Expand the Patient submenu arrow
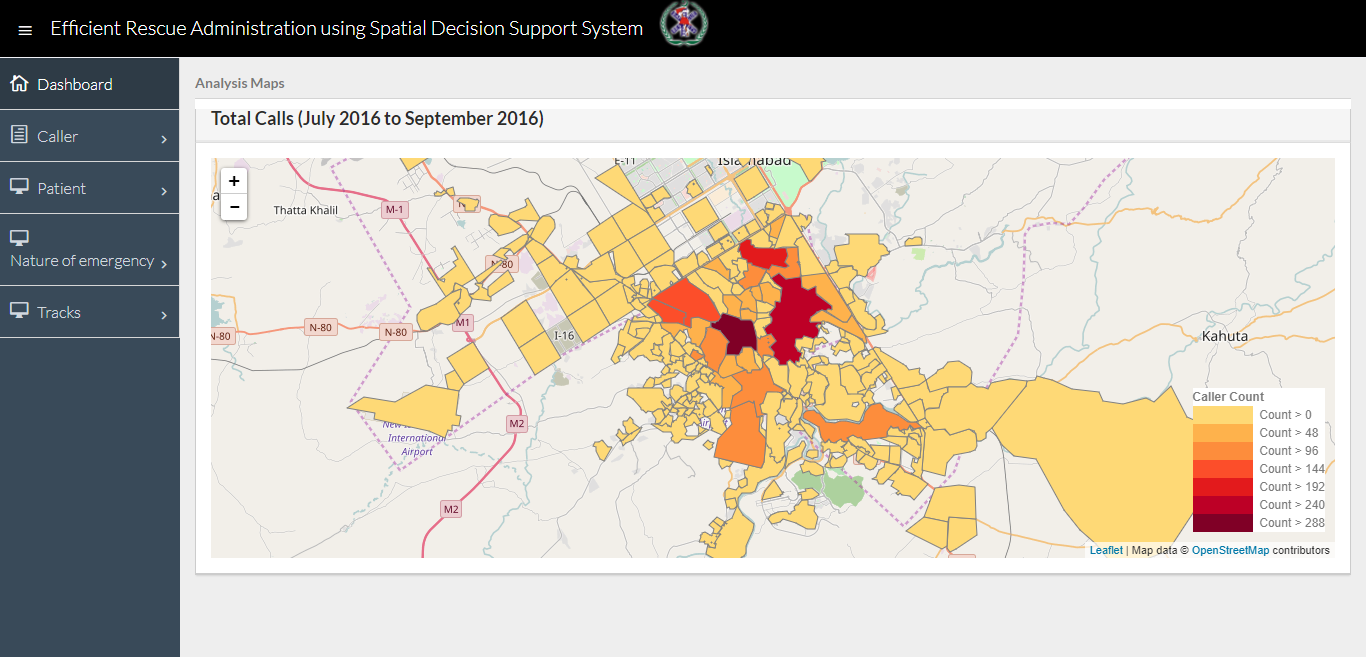 (x=164, y=191)
